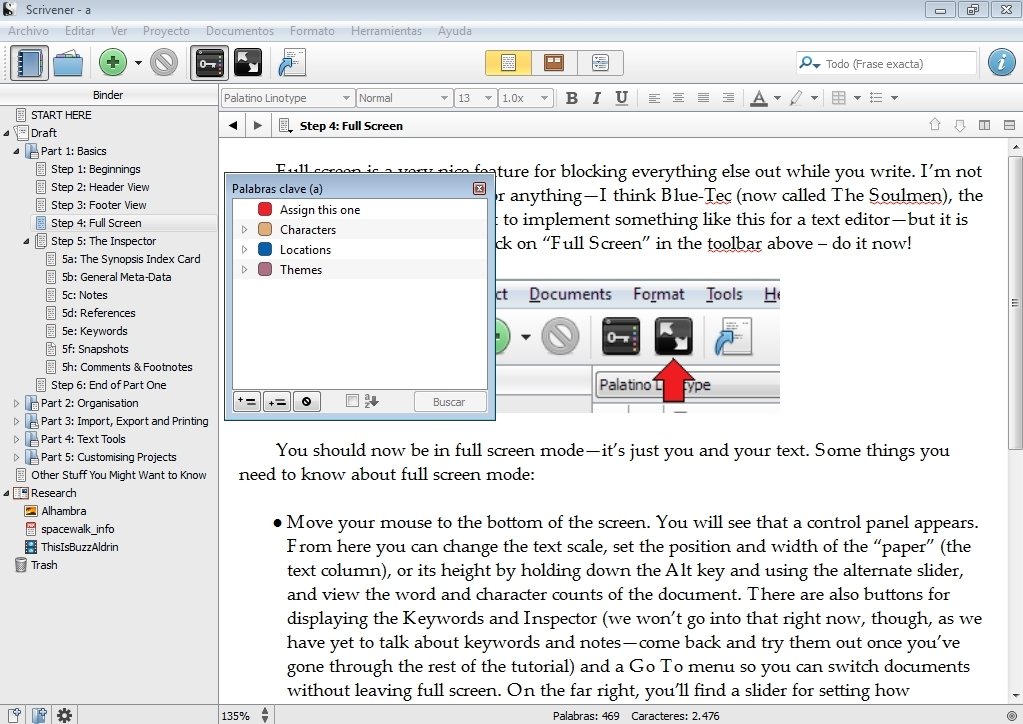The height and width of the screenshot is (724, 1023).
Task: Switch to Outliner view mode
Action: 600,63
